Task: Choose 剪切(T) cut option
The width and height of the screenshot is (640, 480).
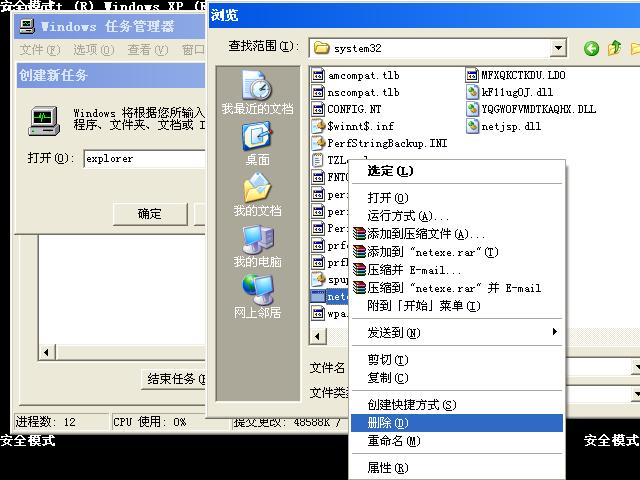Action: 456,360
